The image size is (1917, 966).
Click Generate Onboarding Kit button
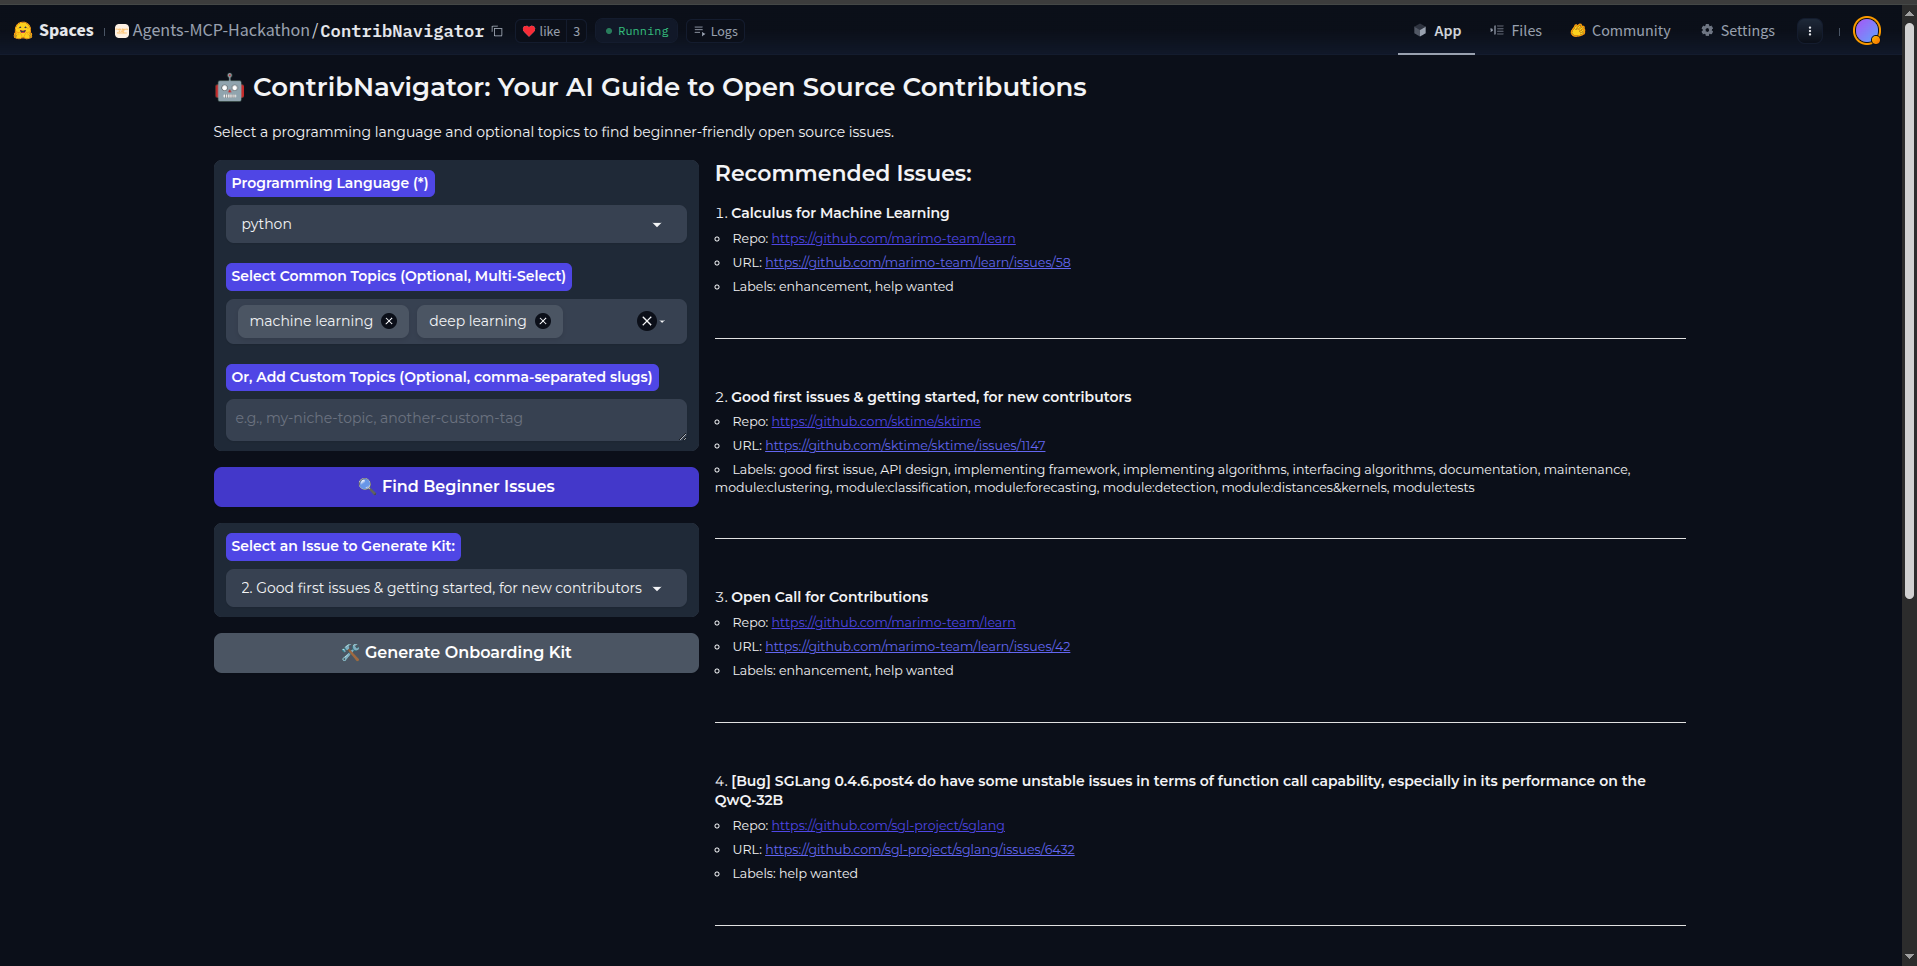[456, 653]
